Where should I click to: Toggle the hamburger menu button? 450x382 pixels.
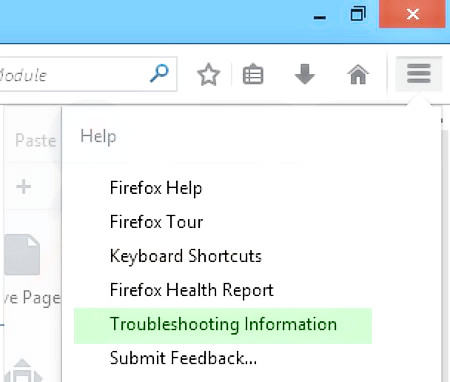click(x=419, y=74)
